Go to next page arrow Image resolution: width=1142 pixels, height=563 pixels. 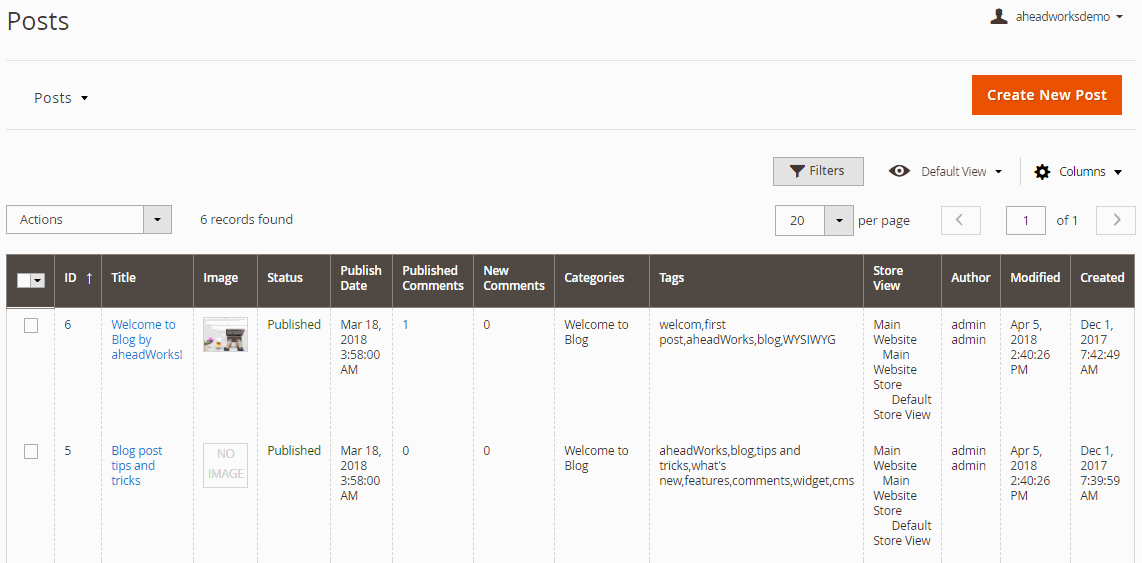(x=1115, y=220)
